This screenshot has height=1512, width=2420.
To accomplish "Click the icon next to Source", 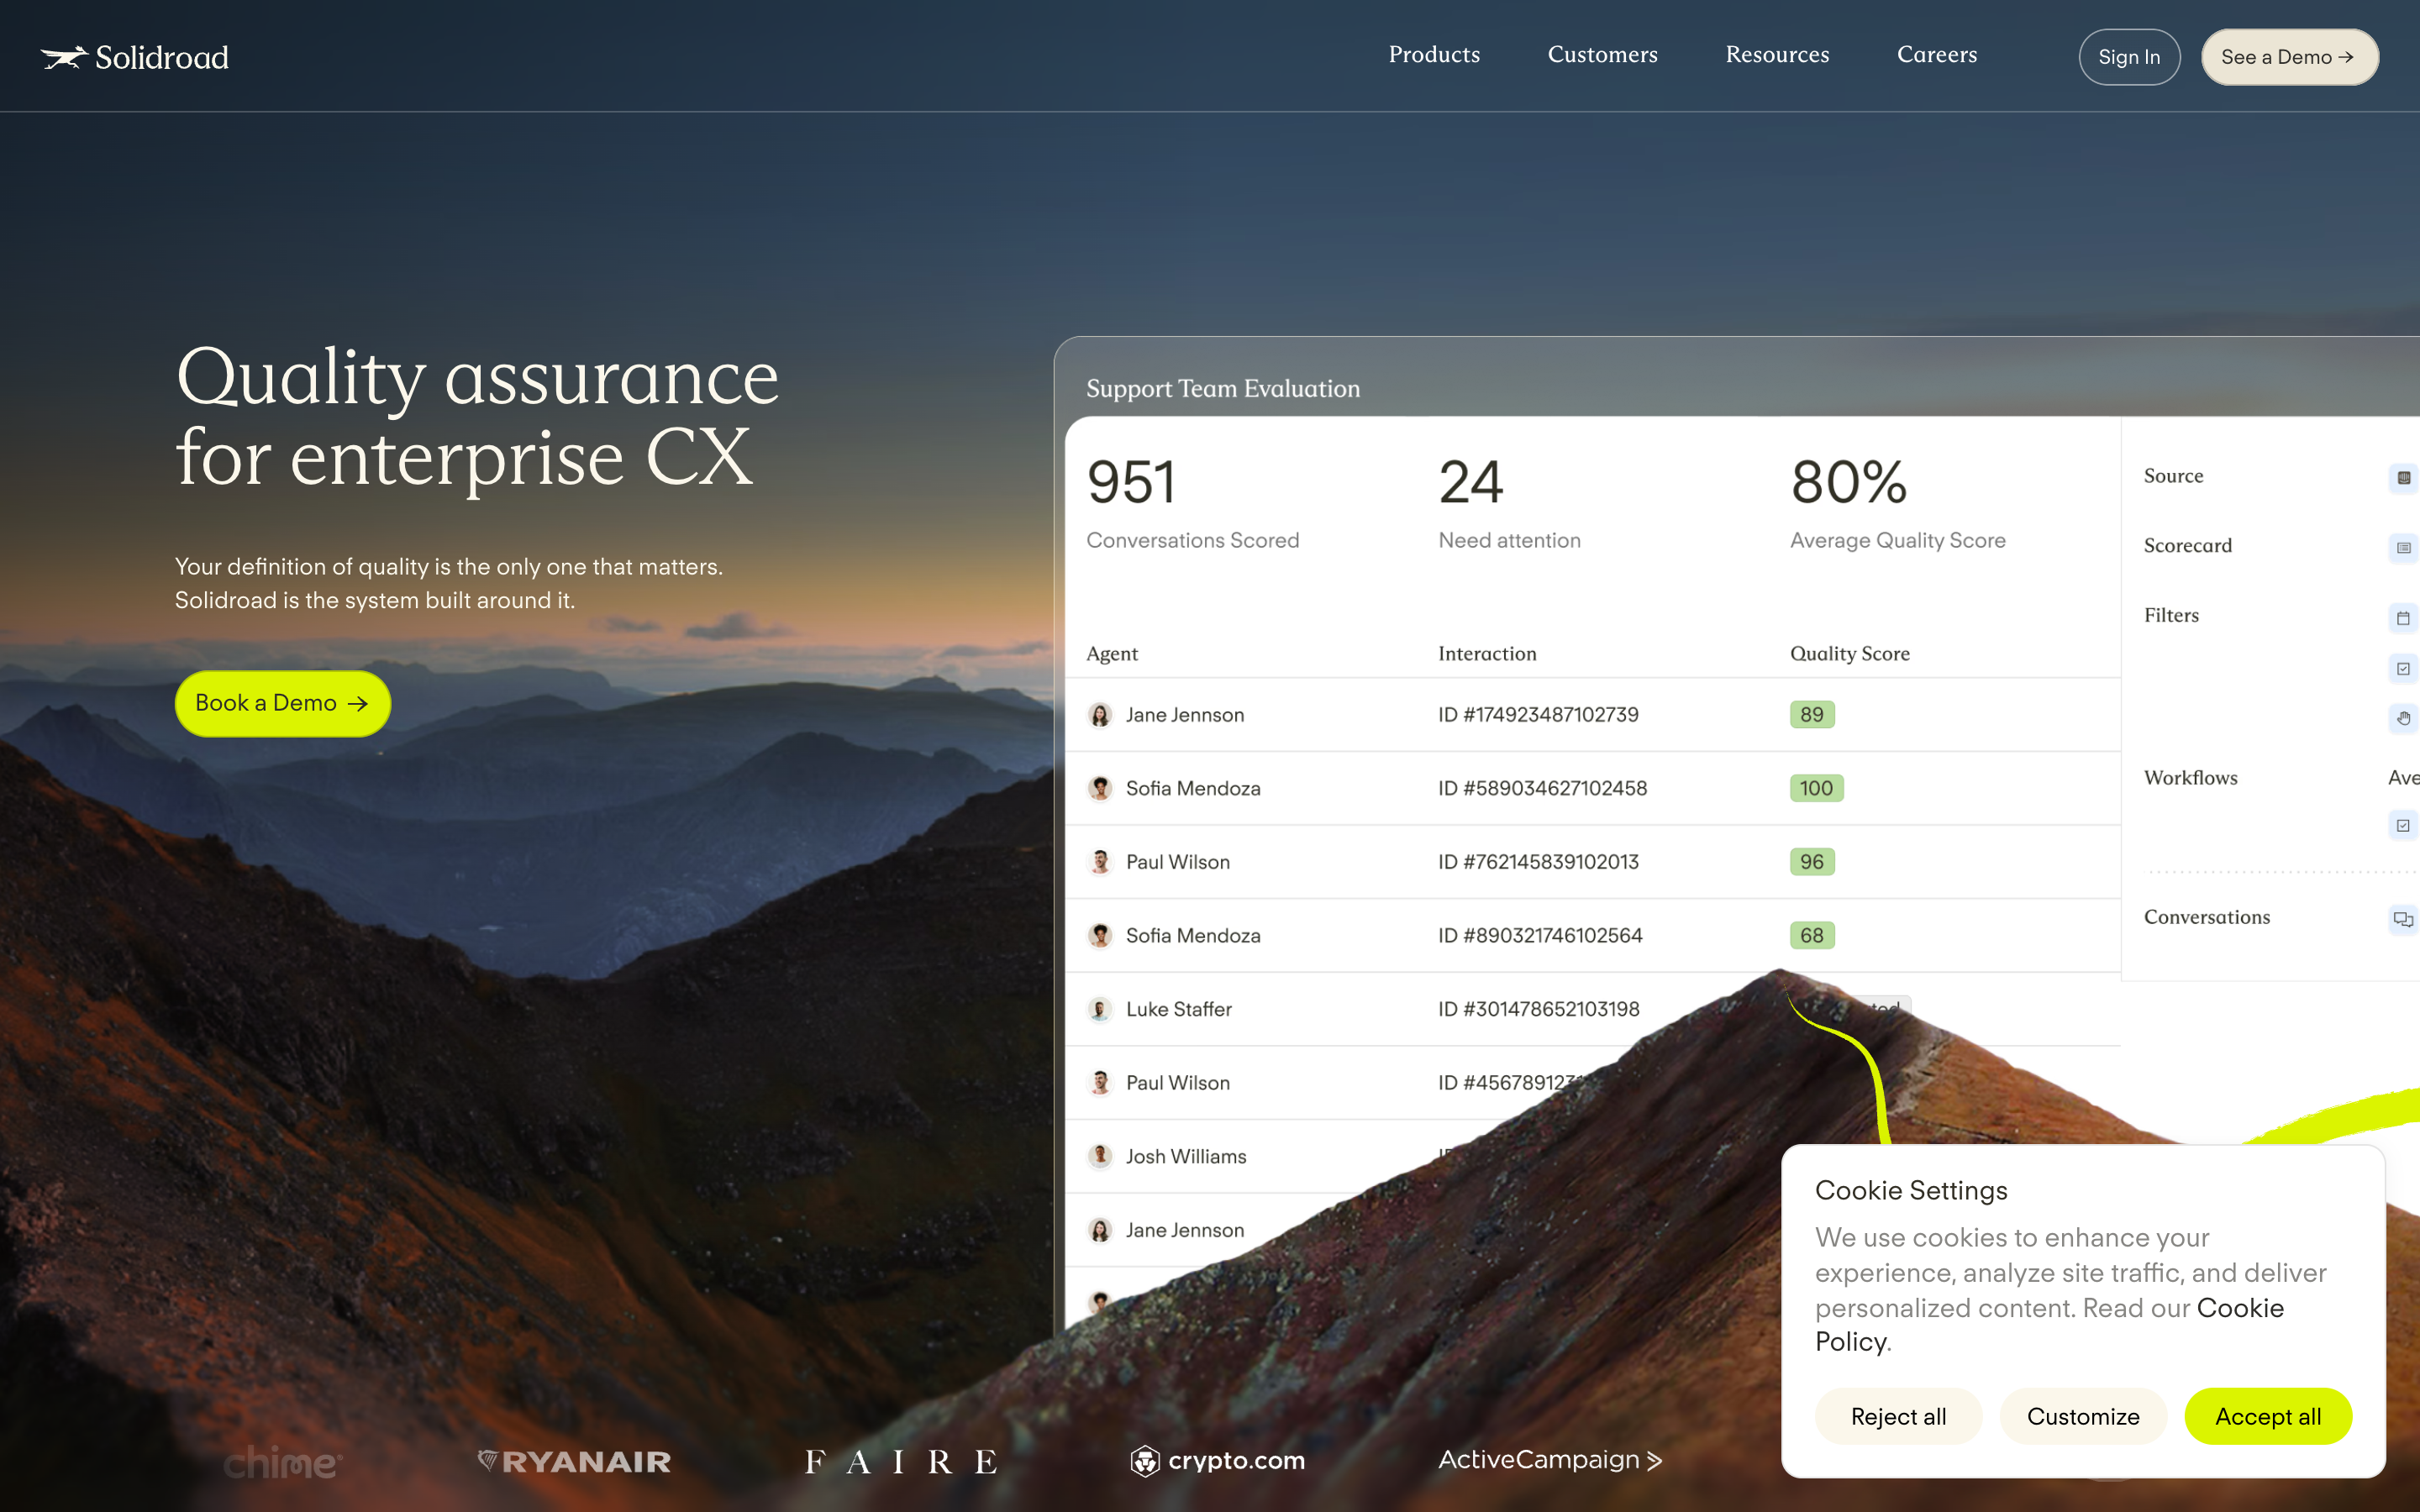I will [x=2403, y=478].
